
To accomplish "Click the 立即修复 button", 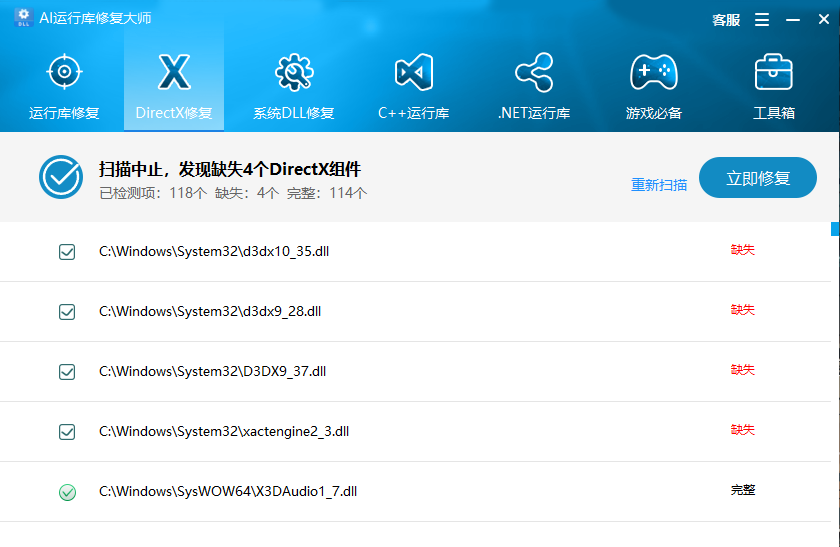I will tap(758, 177).
